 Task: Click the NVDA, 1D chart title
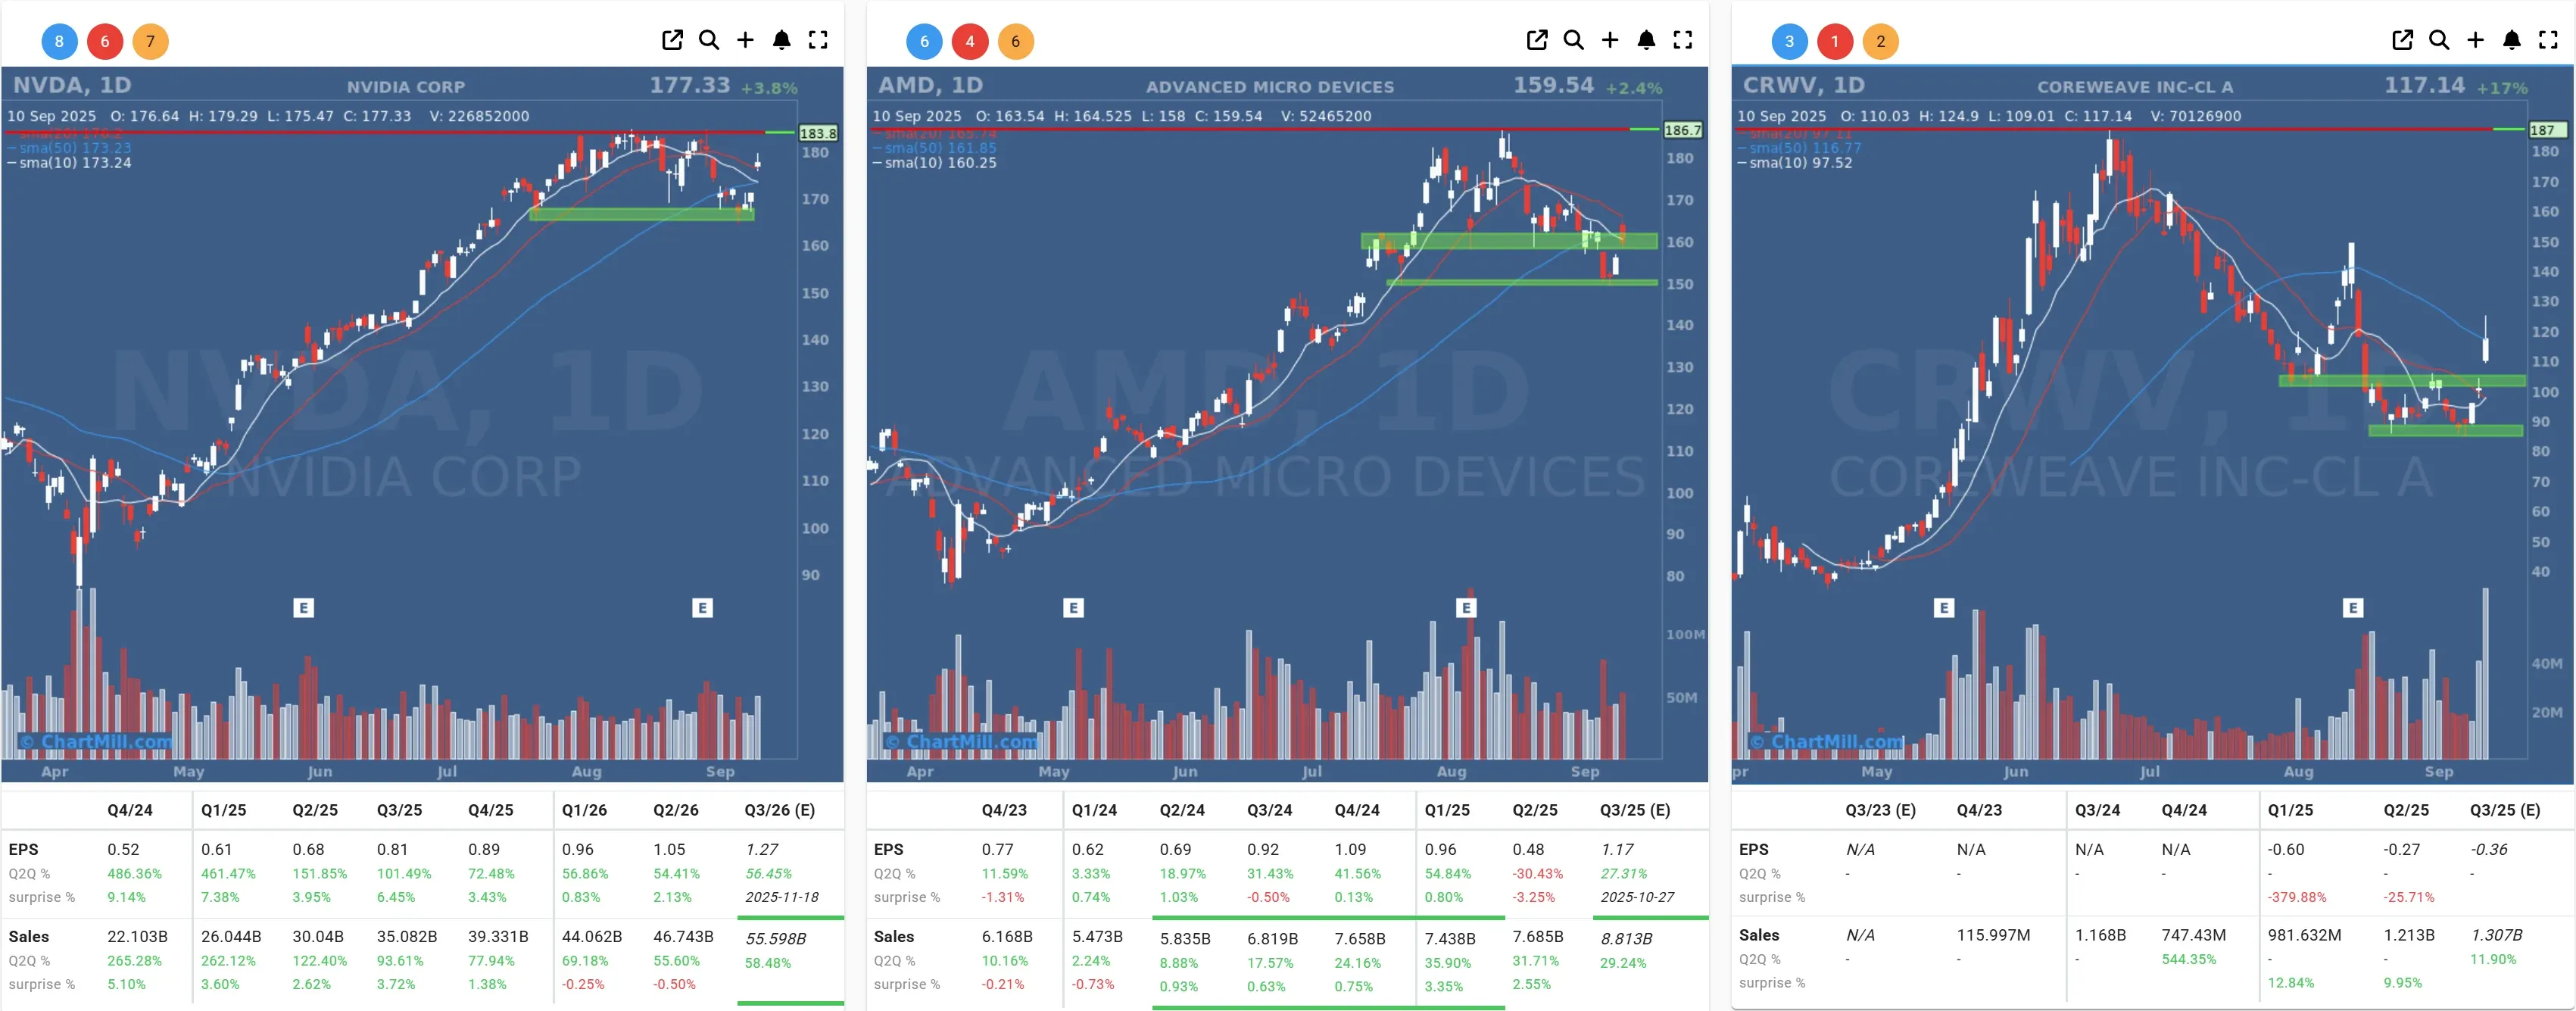tap(72, 85)
